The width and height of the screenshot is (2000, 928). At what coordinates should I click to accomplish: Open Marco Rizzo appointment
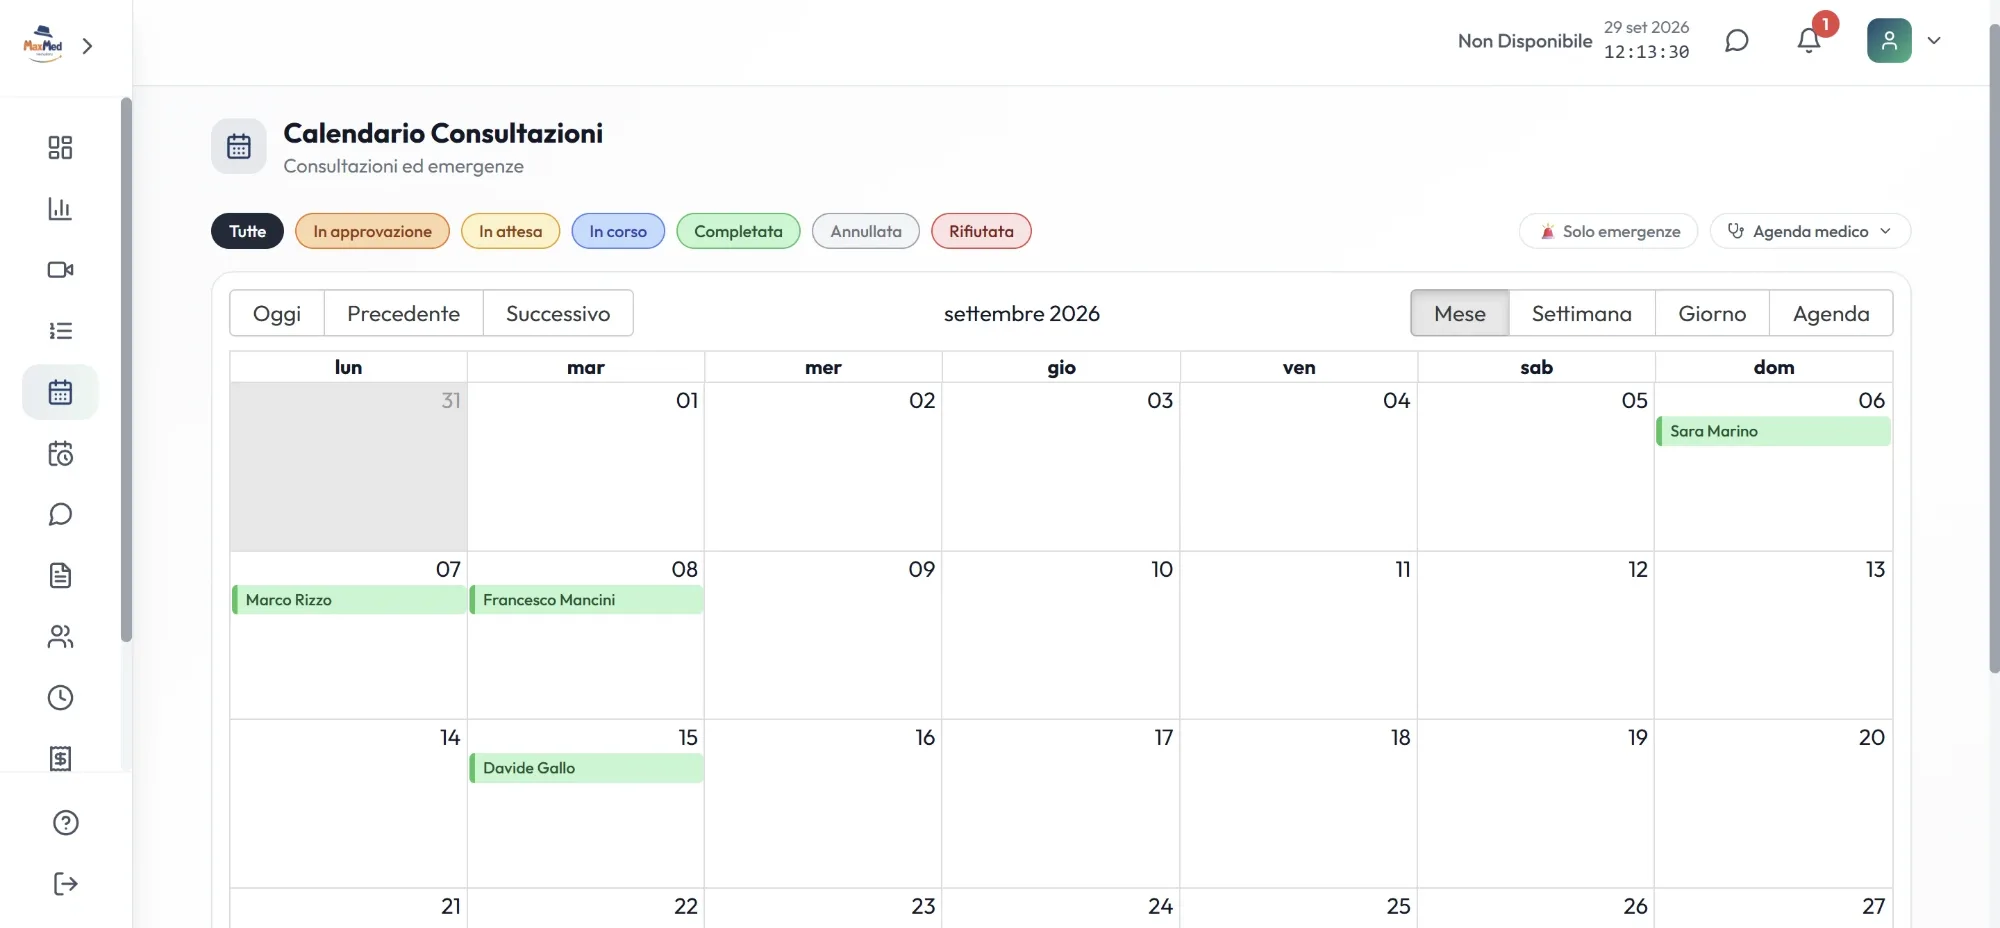[349, 600]
